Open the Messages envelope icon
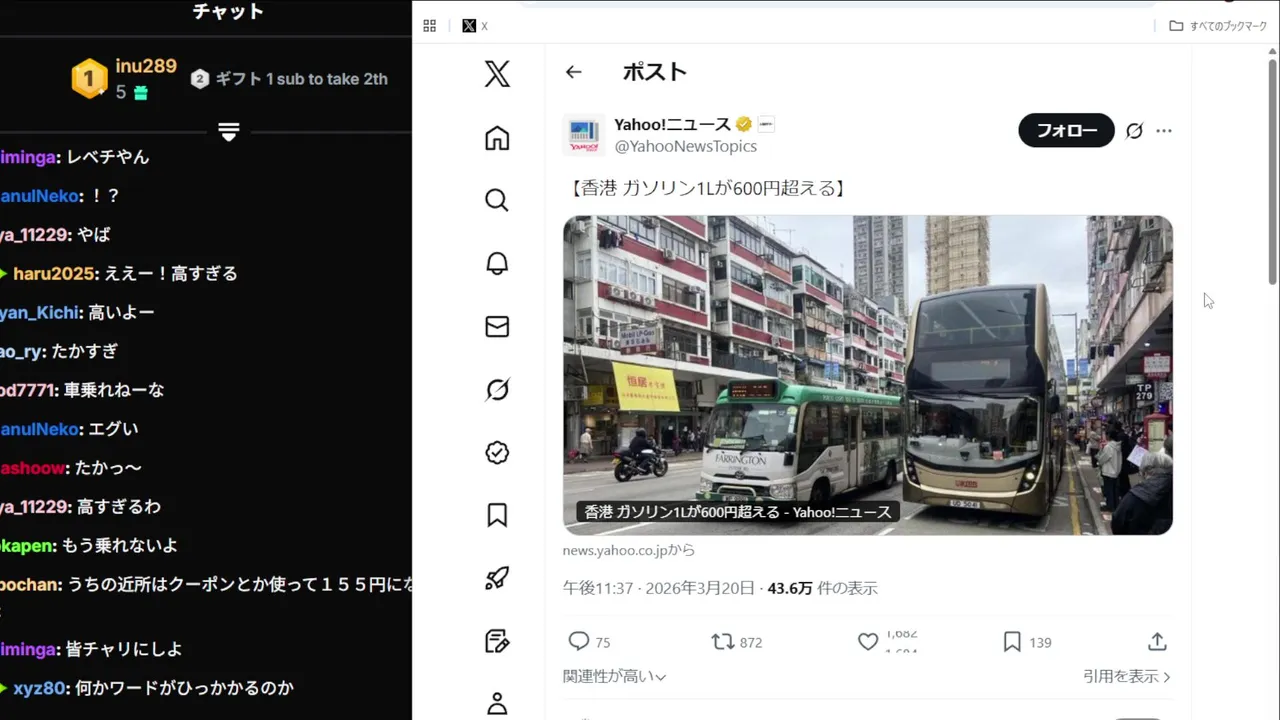Viewport: 1280px width, 720px height. pyautogui.click(x=497, y=326)
